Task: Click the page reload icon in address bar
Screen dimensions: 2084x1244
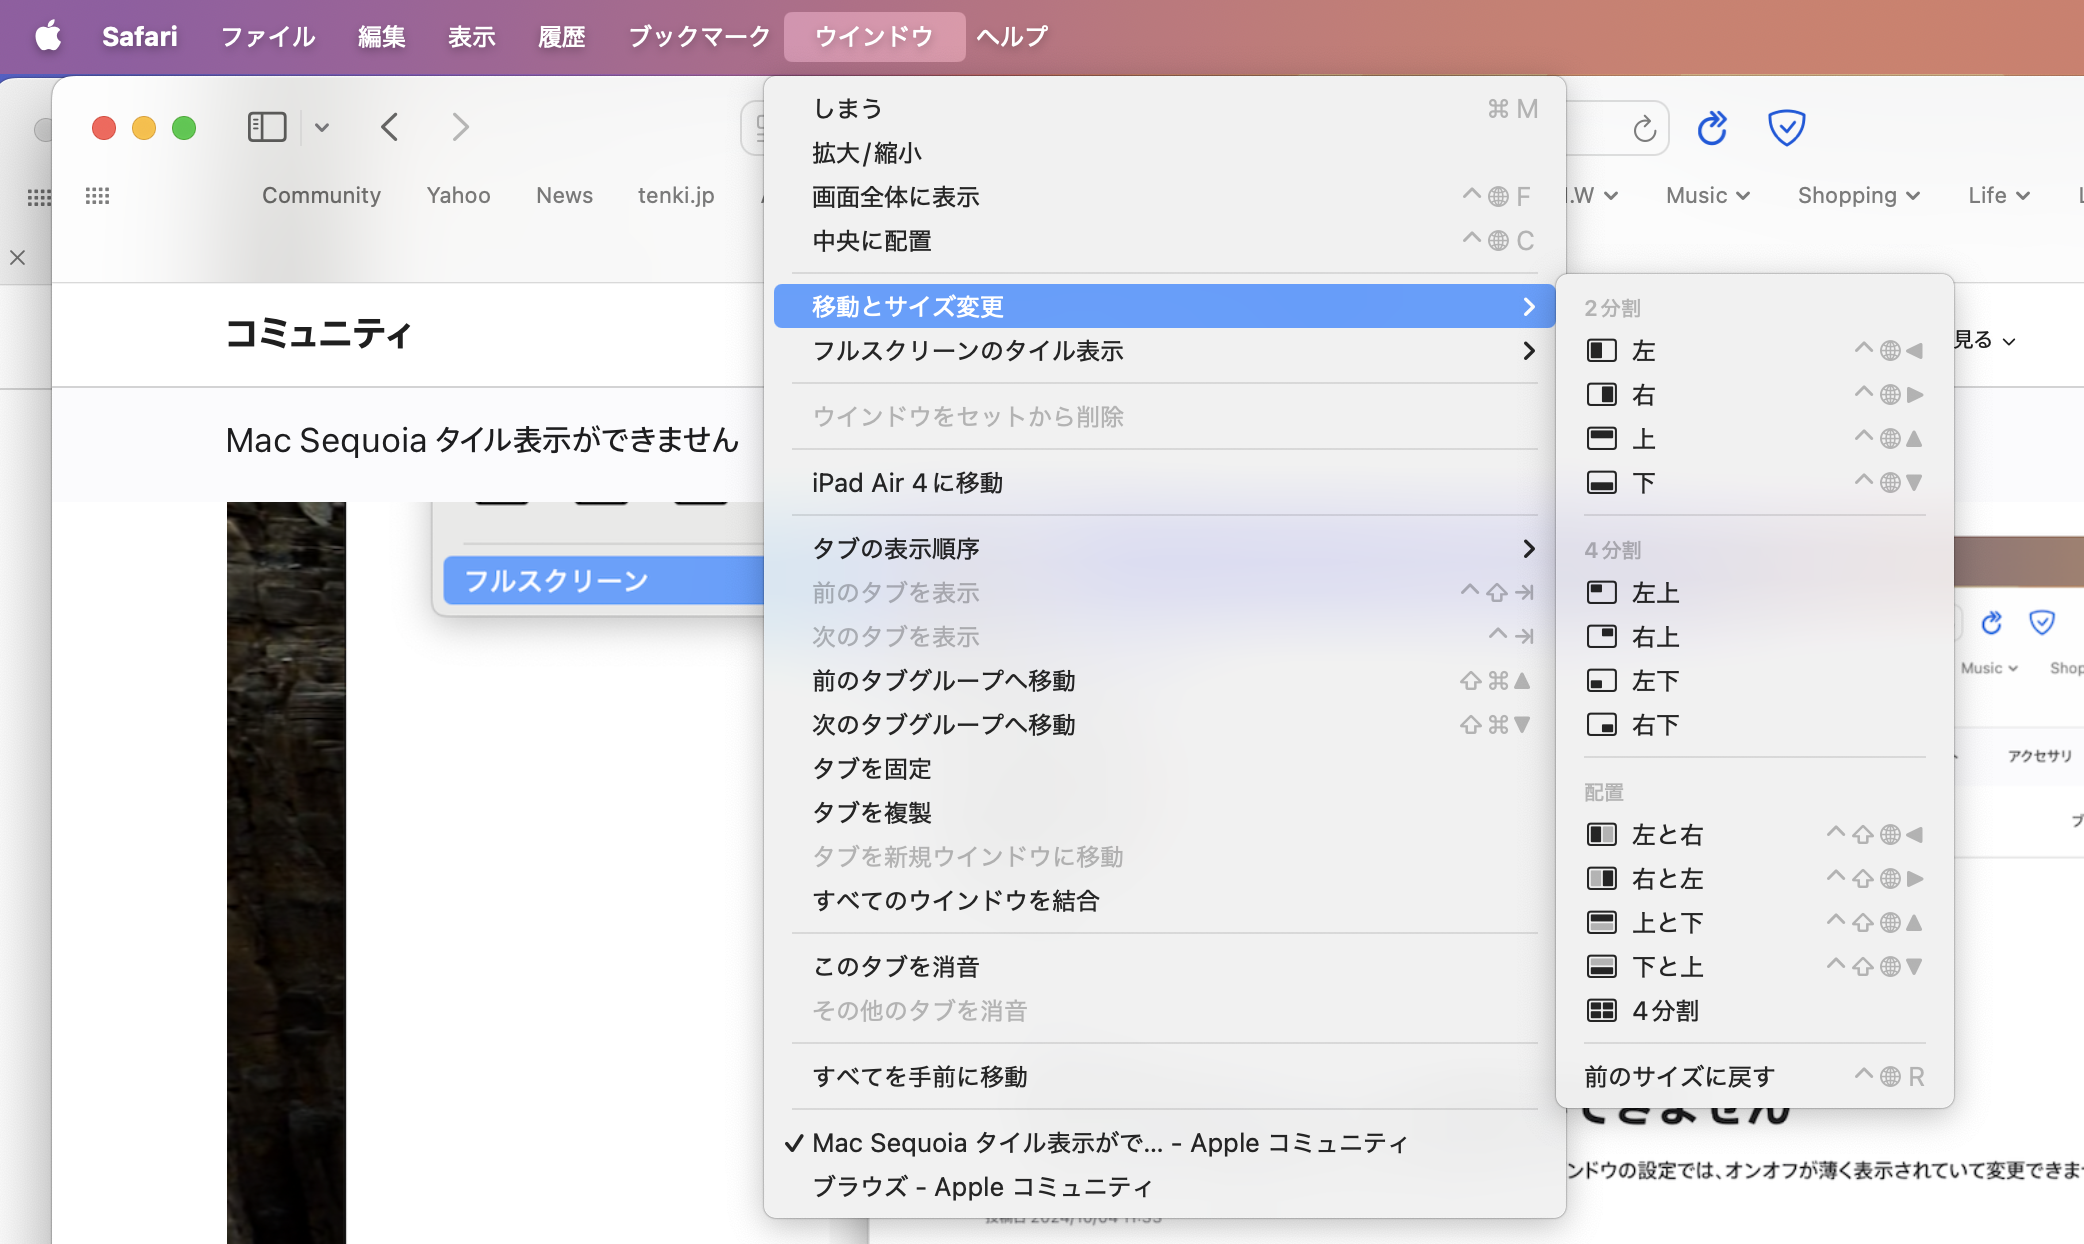Action: coord(1644,129)
